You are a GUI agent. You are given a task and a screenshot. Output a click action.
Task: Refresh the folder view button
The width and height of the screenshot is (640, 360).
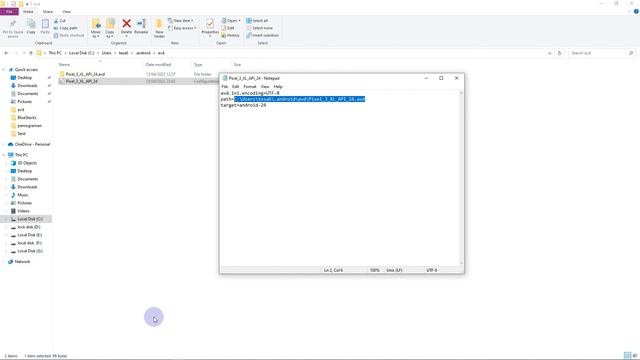(560, 53)
